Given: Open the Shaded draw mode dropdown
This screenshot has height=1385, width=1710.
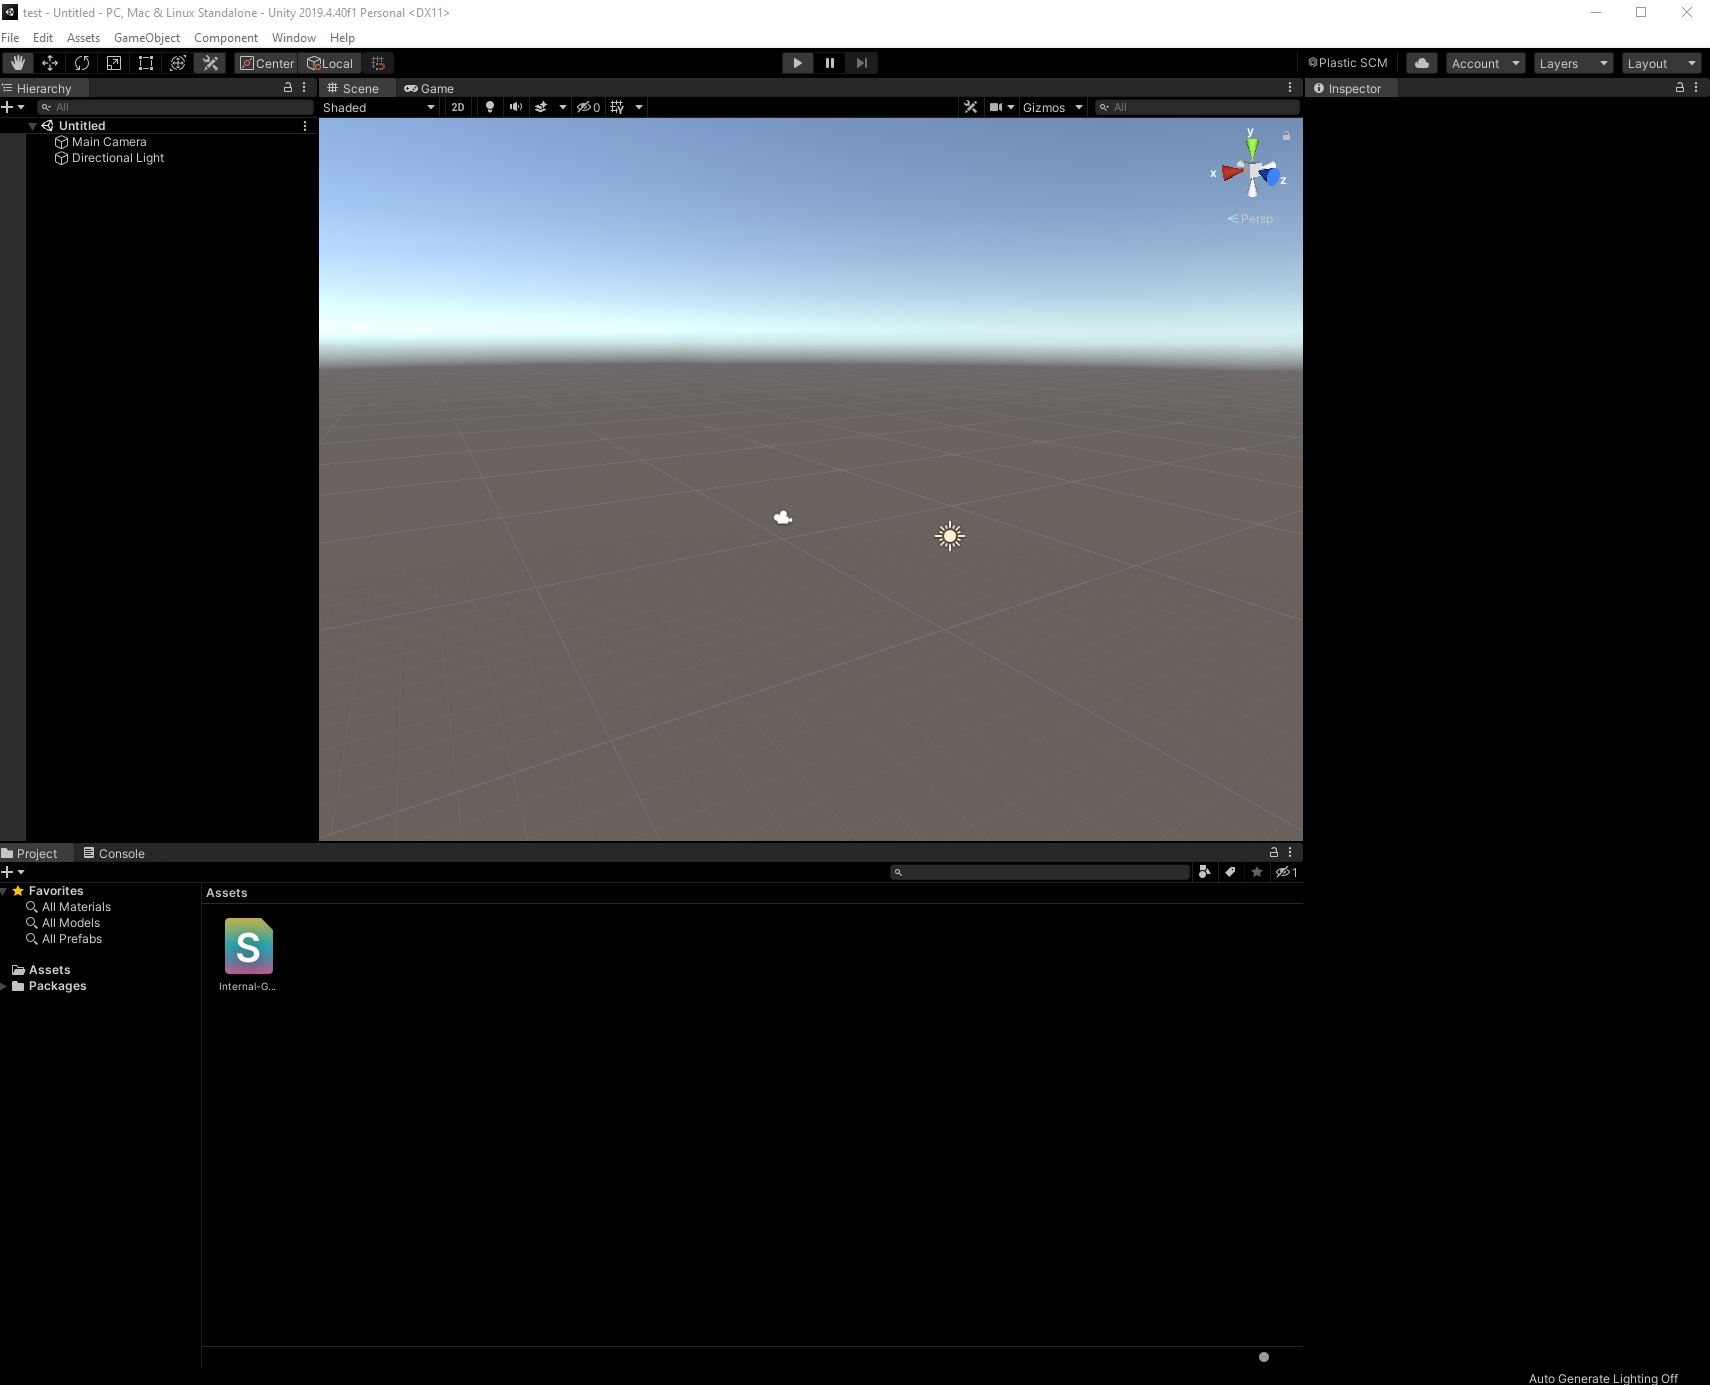Looking at the screenshot, I should tap(378, 107).
